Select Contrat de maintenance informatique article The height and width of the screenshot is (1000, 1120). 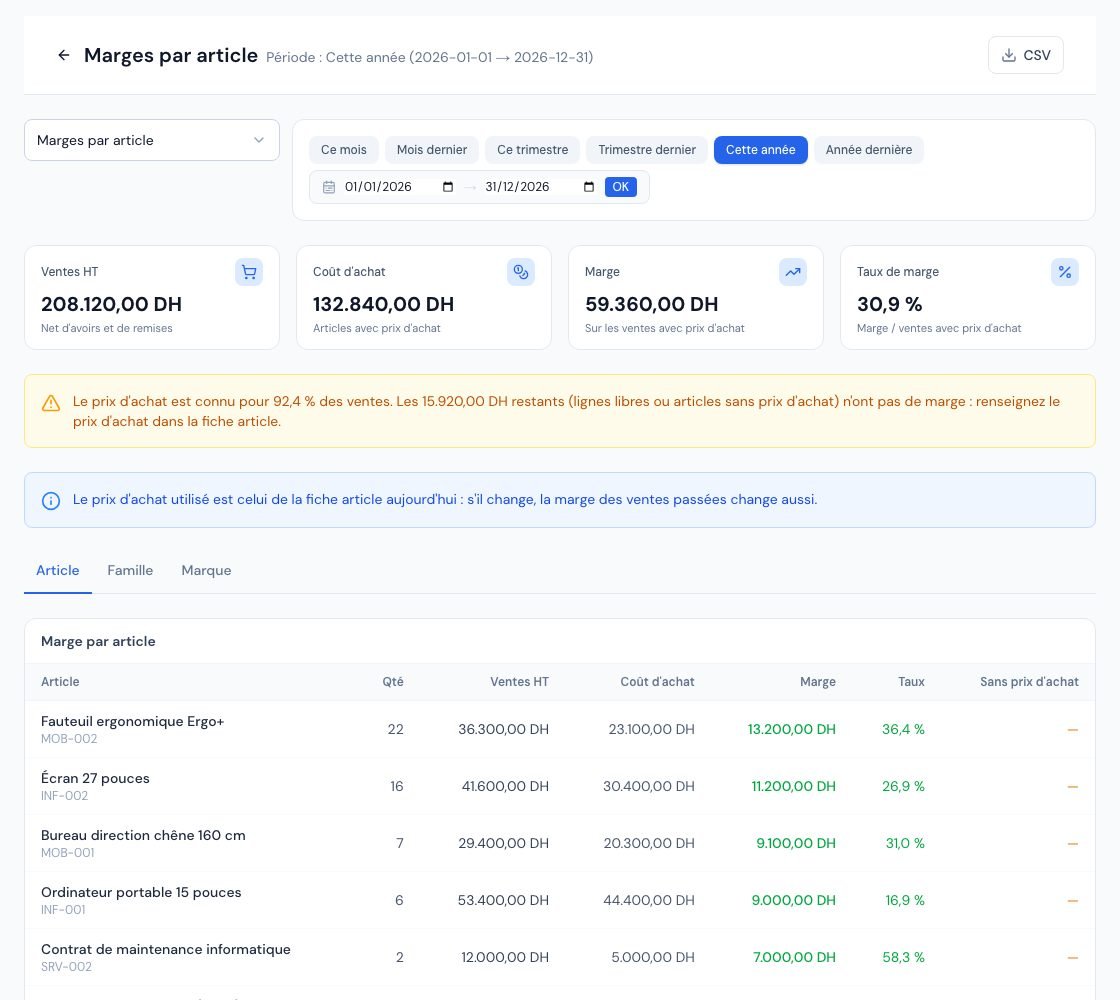click(166, 950)
